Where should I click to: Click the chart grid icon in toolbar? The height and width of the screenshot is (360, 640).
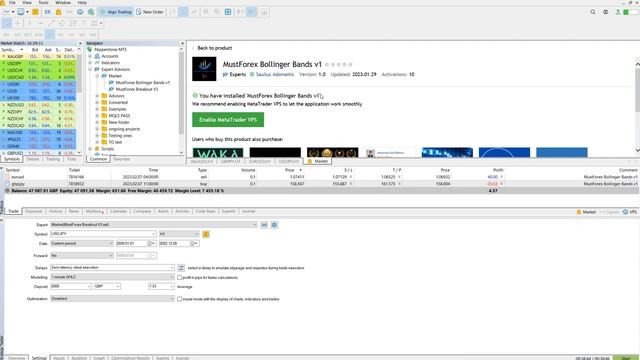228,12
